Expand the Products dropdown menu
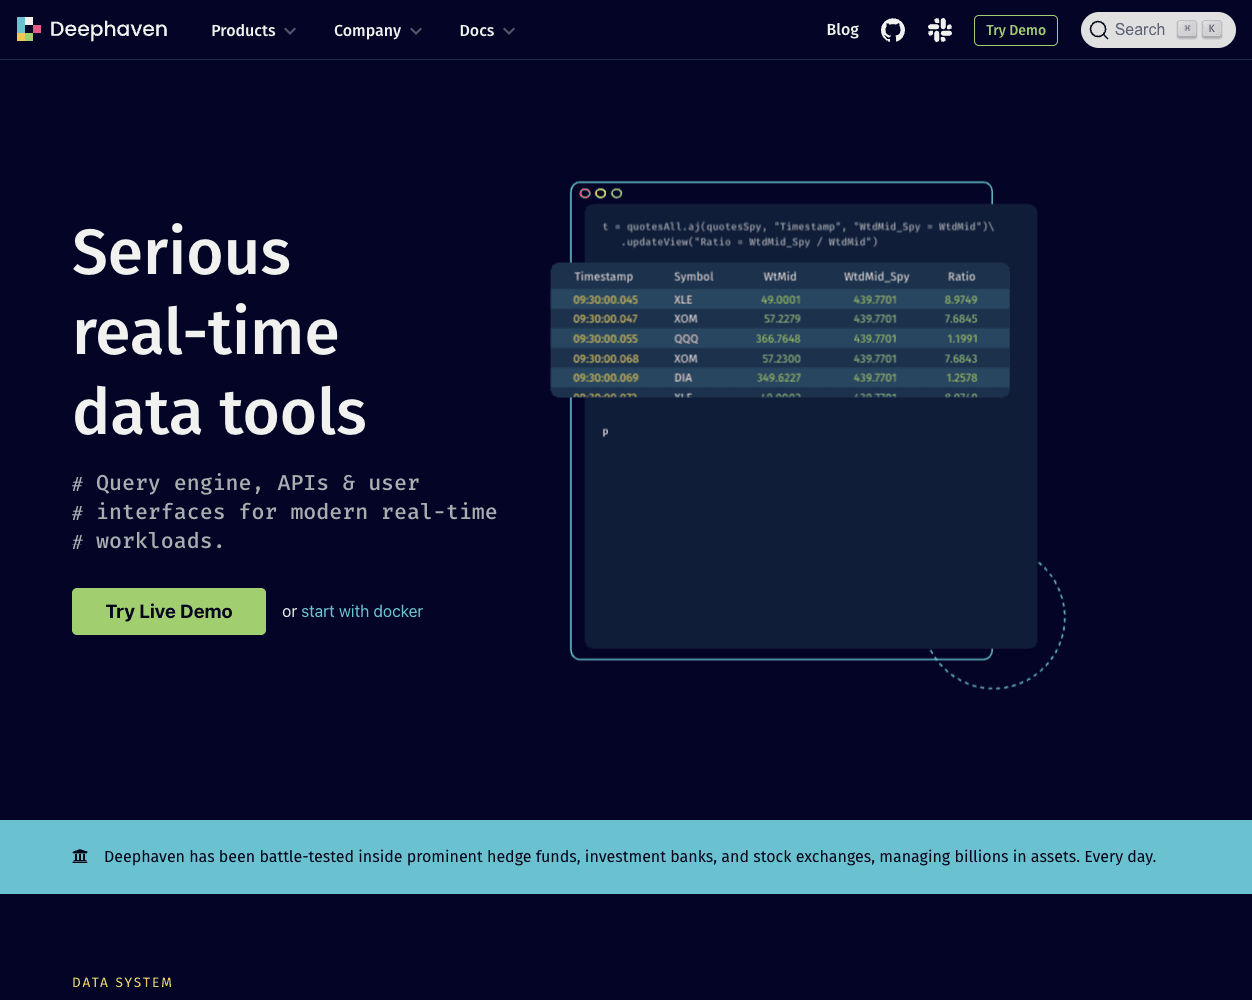1252x1000 pixels. [254, 30]
